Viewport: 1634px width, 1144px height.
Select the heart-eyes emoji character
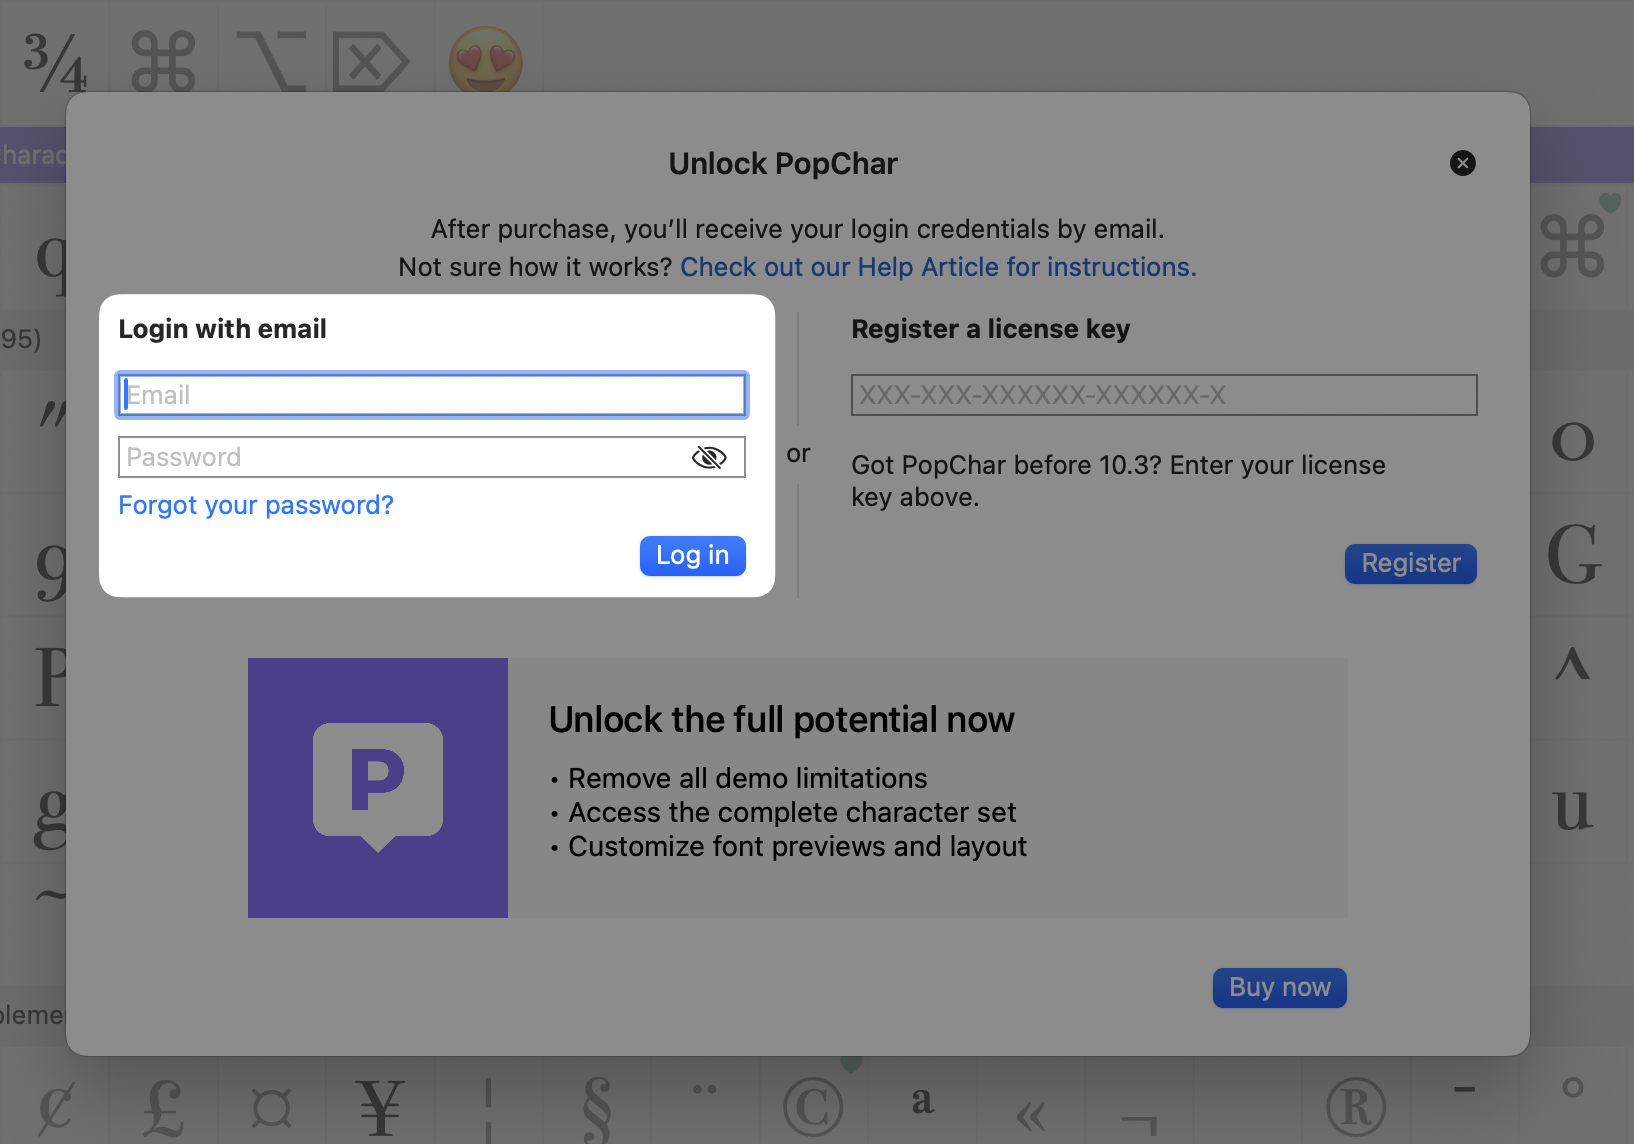tap(486, 59)
